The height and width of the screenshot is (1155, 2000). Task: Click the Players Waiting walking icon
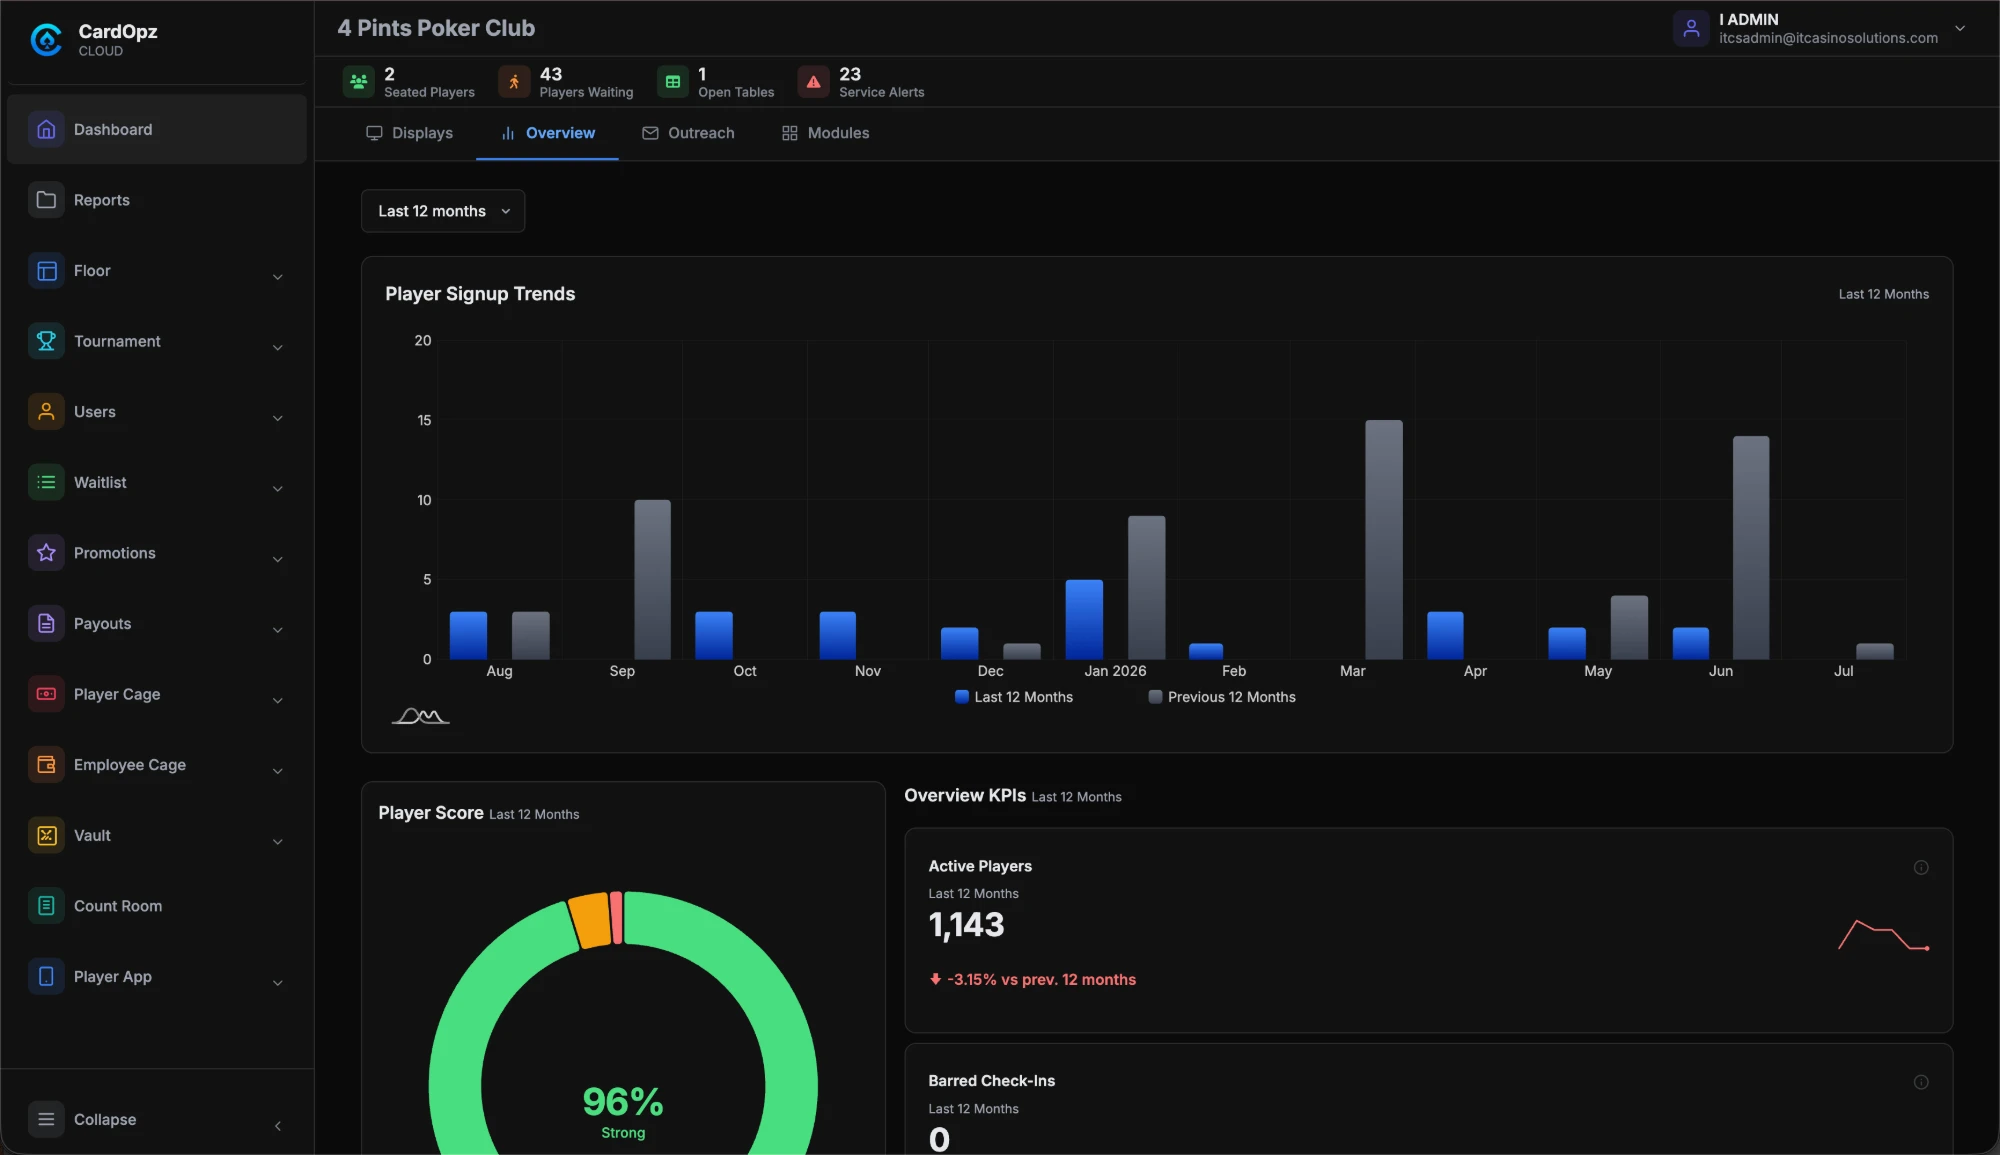click(x=514, y=82)
